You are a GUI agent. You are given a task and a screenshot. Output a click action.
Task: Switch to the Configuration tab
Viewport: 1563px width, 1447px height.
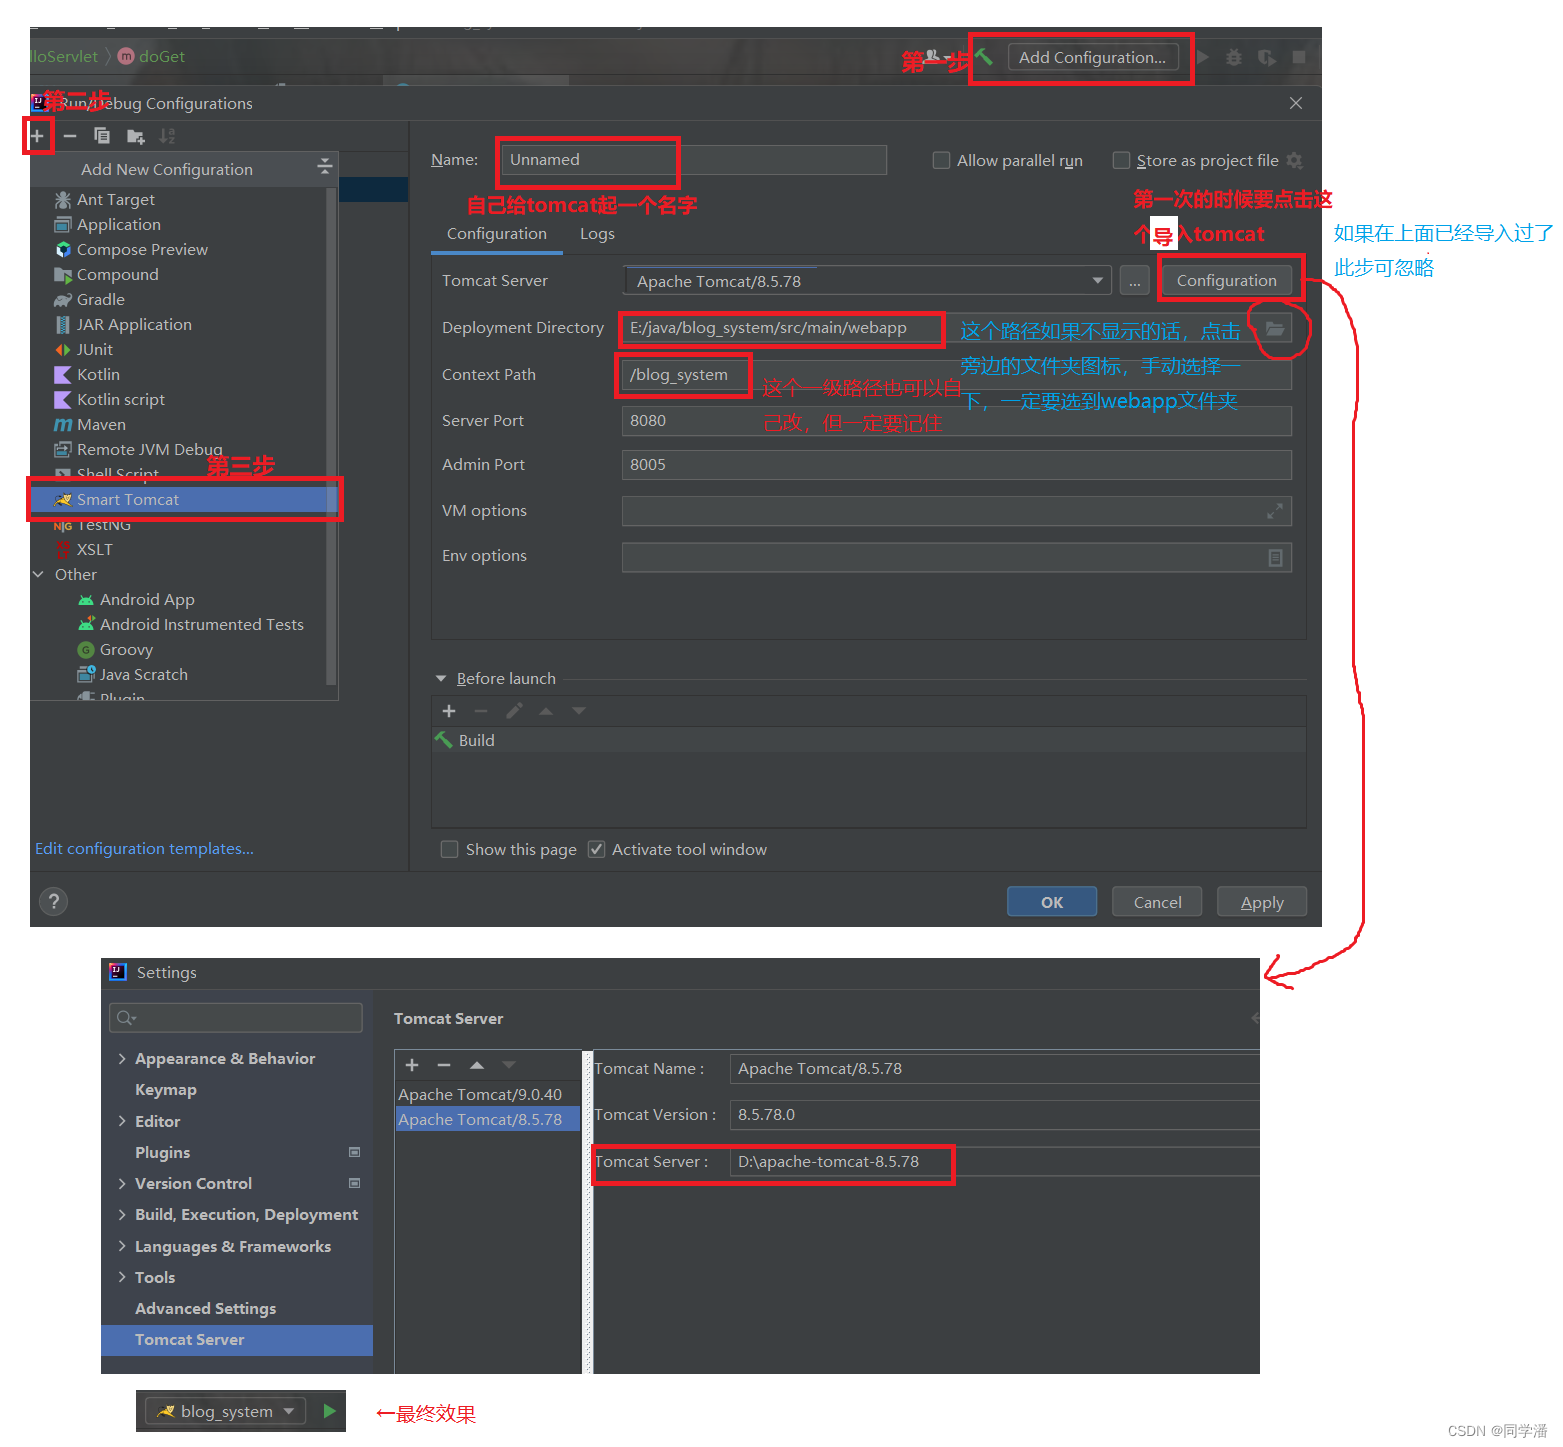click(496, 233)
